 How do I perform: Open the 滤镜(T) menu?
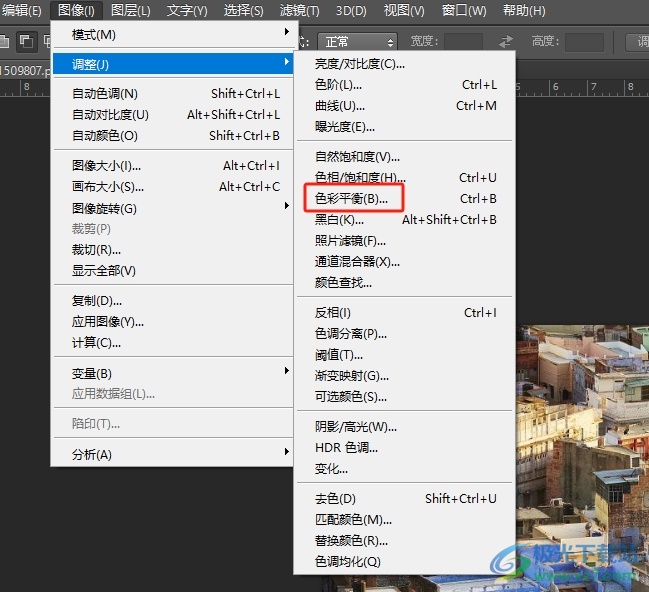click(x=299, y=10)
